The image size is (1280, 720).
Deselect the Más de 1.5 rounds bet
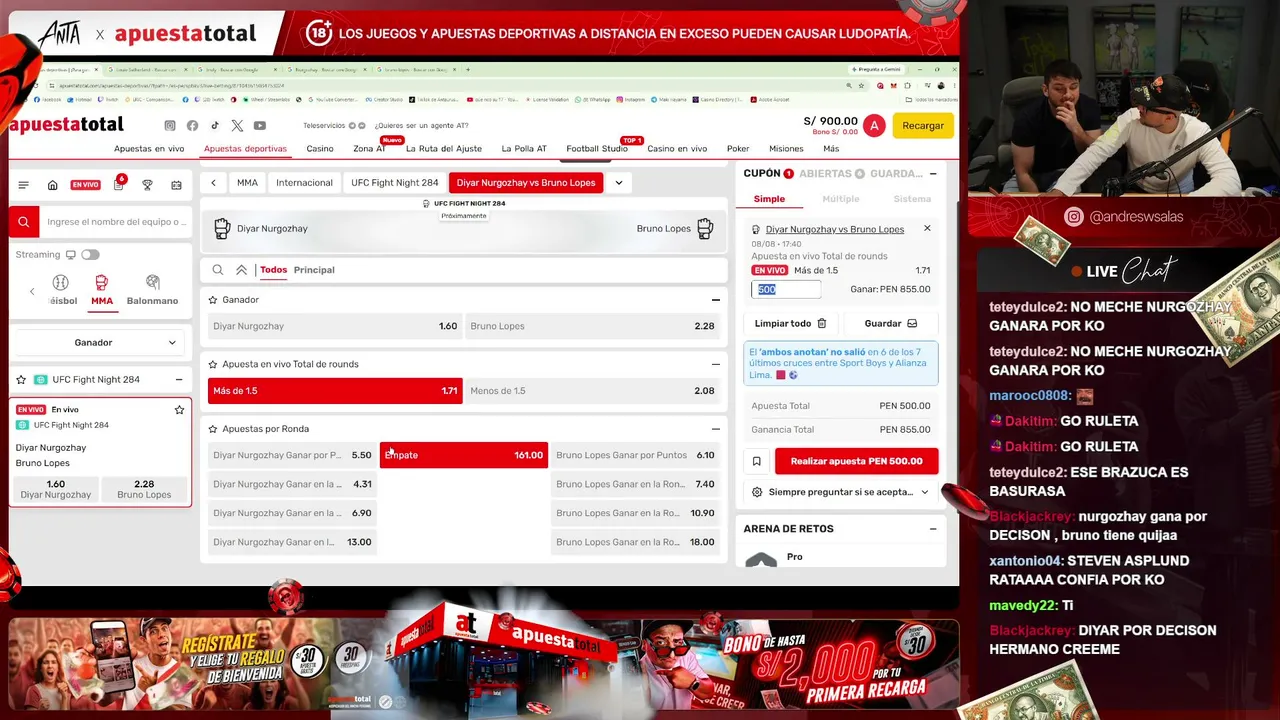coord(335,391)
